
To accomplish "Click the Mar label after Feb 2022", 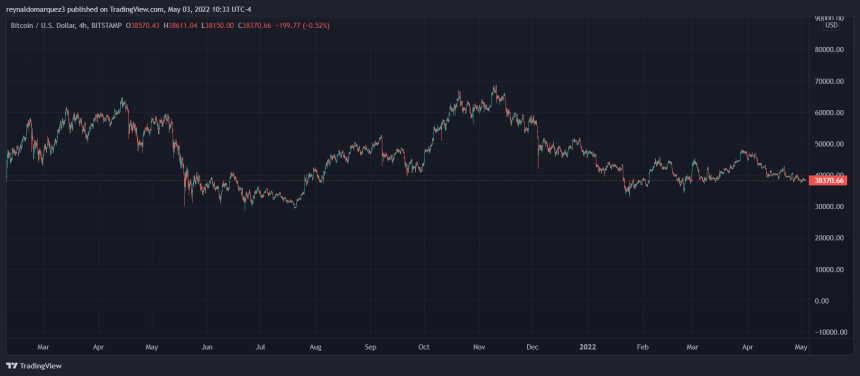I will tap(693, 347).
